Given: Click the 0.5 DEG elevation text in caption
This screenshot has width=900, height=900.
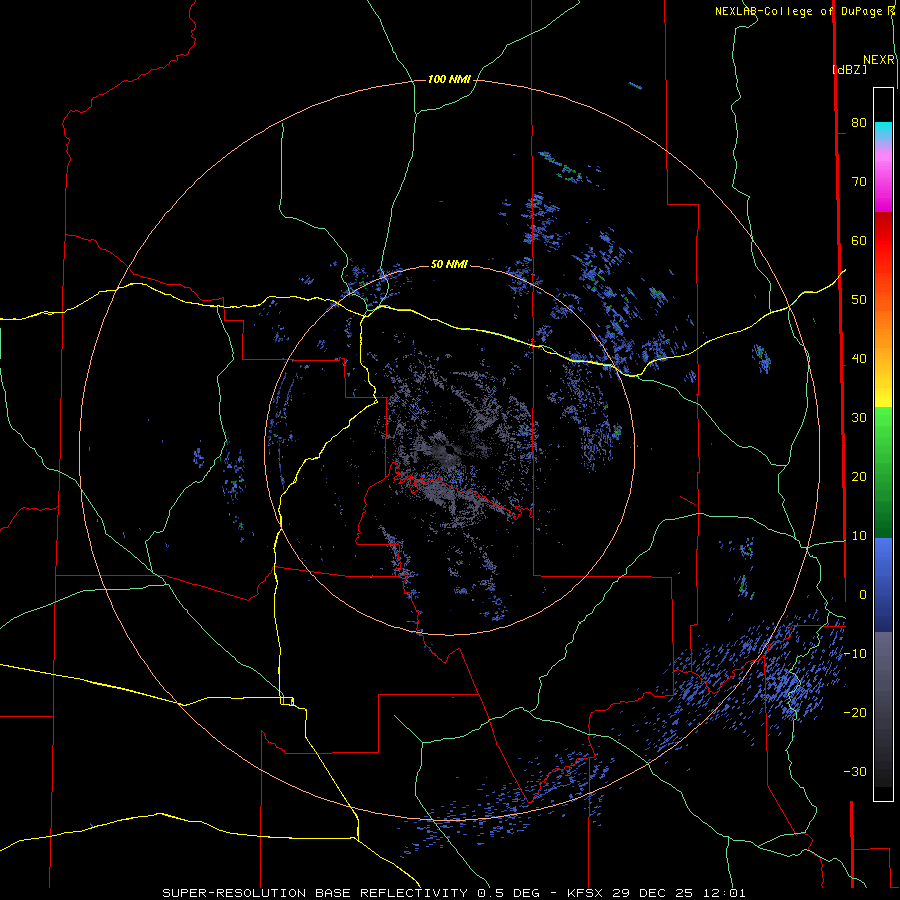Looking at the screenshot, I should point(509,893).
